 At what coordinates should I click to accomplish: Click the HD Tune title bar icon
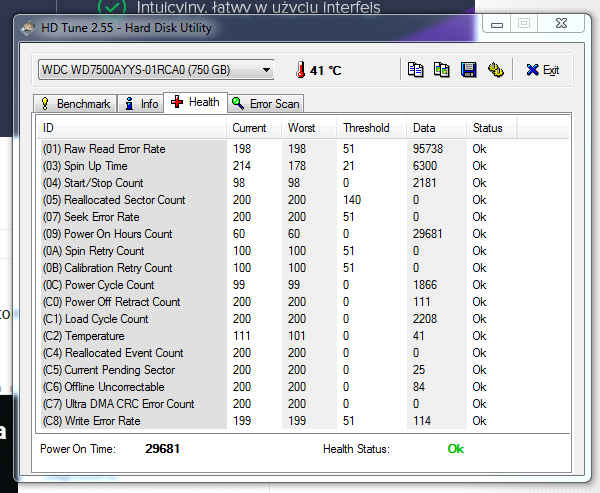pyautogui.click(x=28, y=28)
